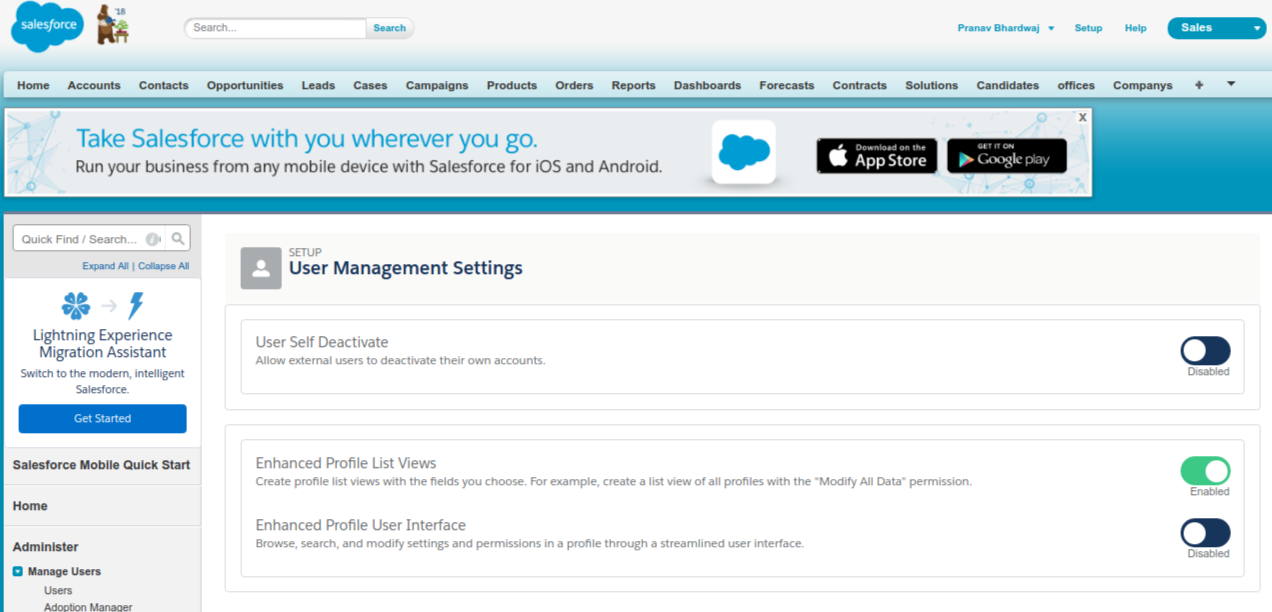Switch to the Dashboards tab
The width and height of the screenshot is (1272, 612).
tap(707, 85)
